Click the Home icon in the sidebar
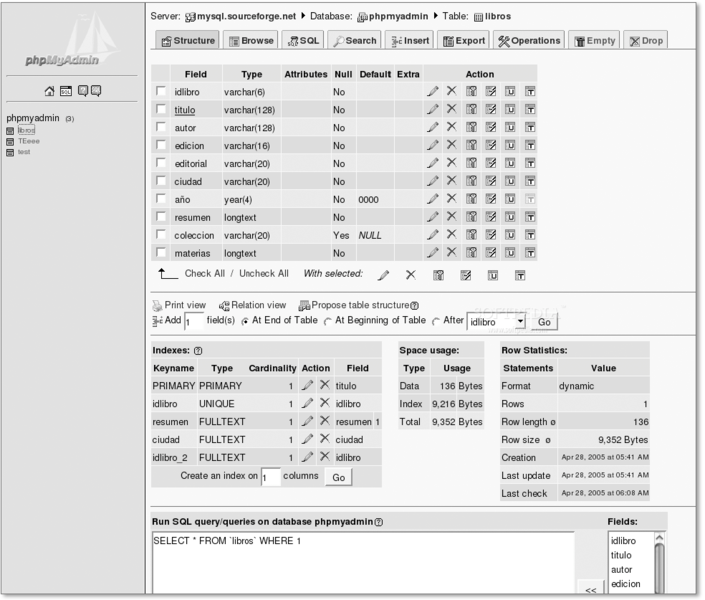The width and height of the screenshot is (705, 600). click(47, 92)
